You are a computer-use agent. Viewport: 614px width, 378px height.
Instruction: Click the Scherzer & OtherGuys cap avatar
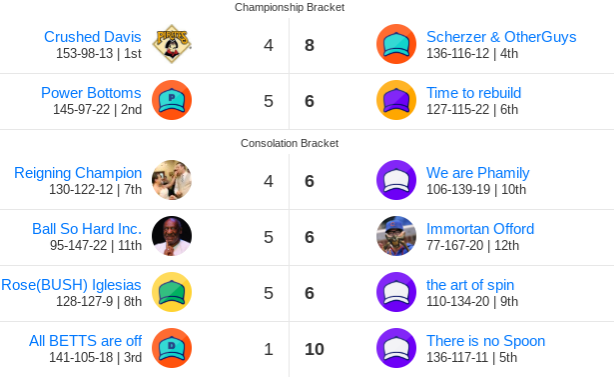tap(396, 44)
